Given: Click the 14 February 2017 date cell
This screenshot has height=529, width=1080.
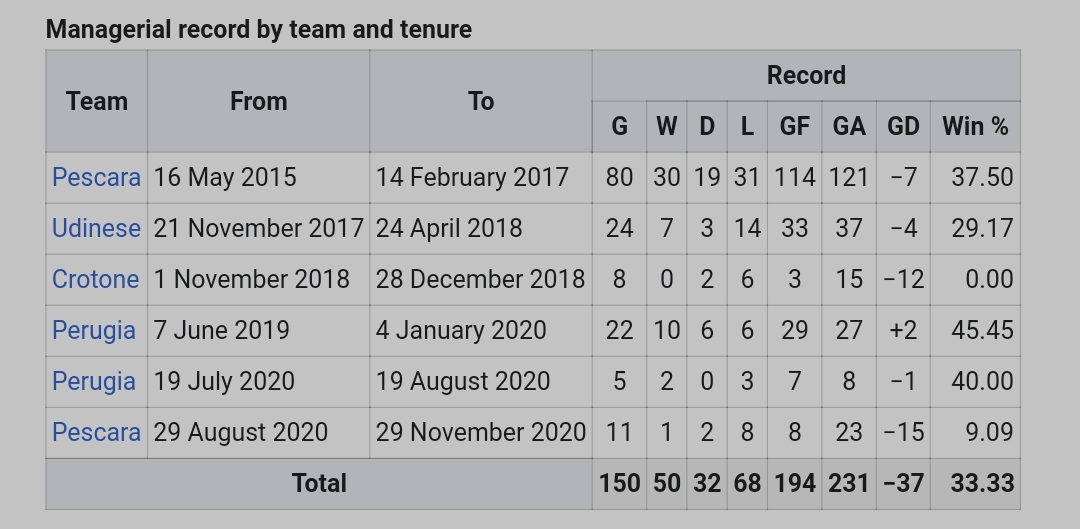Looking at the screenshot, I should click(x=472, y=177).
